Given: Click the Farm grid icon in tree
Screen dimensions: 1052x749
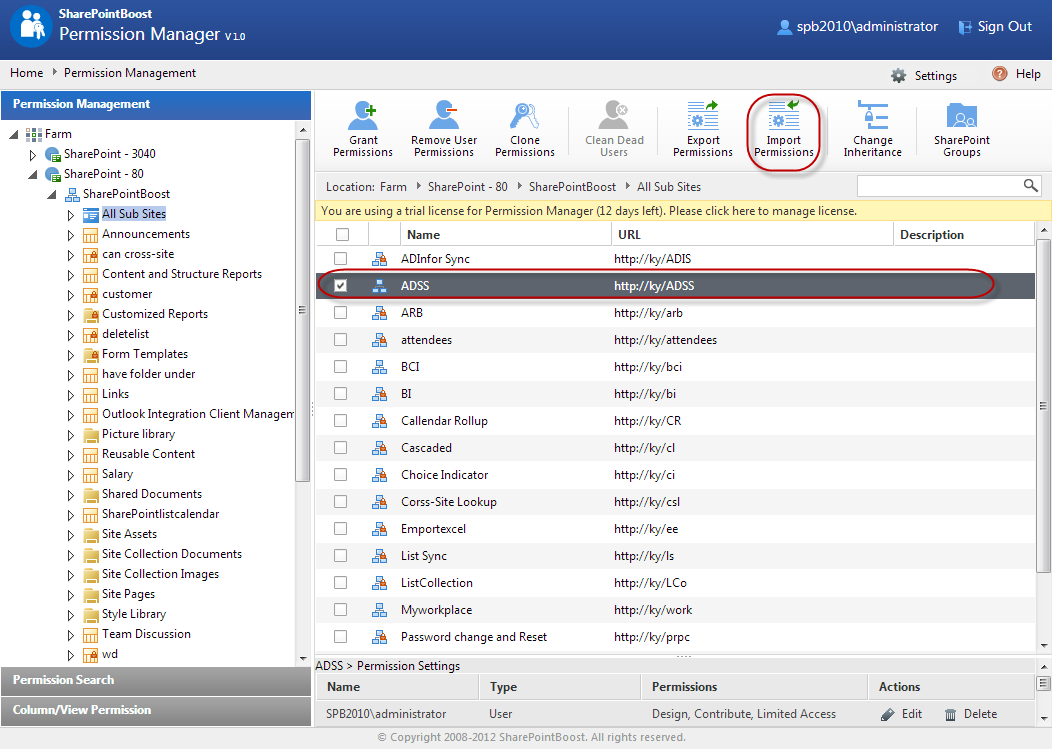Looking at the screenshot, I should [34, 134].
